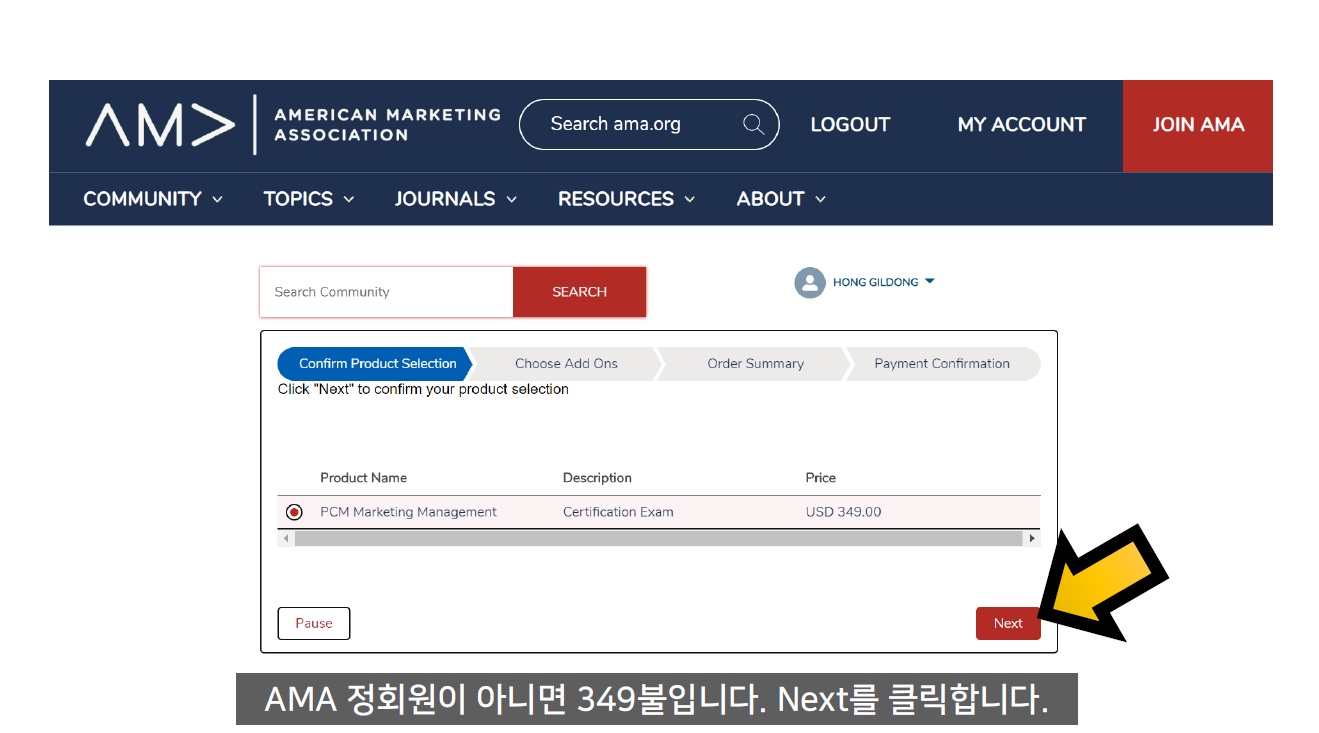This screenshot has height=733, width=1319.
Task: Click the AMA logo
Action: click(x=160, y=125)
